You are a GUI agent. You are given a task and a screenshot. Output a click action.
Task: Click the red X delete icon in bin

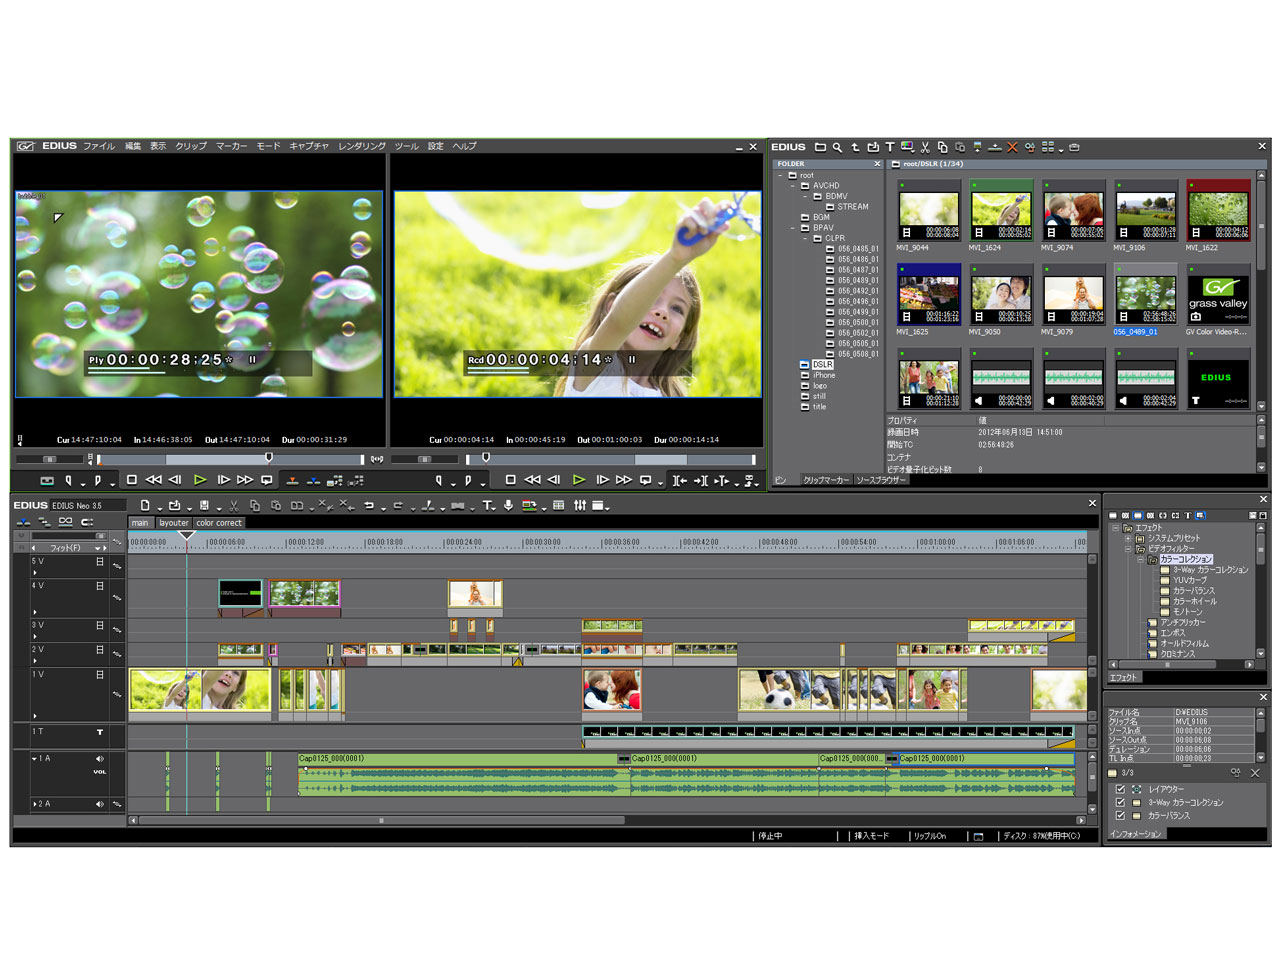click(x=1012, y=147)
